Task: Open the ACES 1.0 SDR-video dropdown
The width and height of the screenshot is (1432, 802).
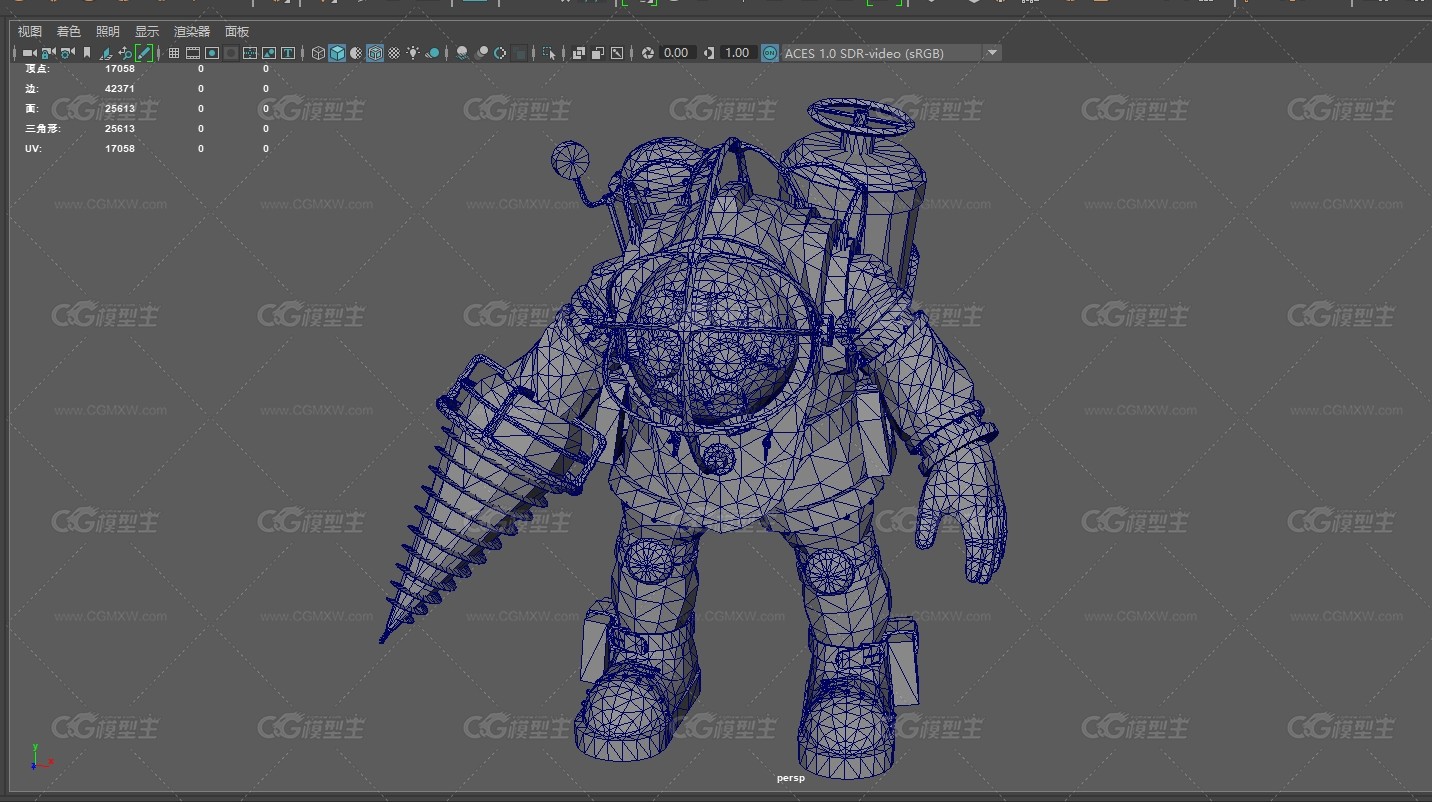Action: tap(891, 53)
